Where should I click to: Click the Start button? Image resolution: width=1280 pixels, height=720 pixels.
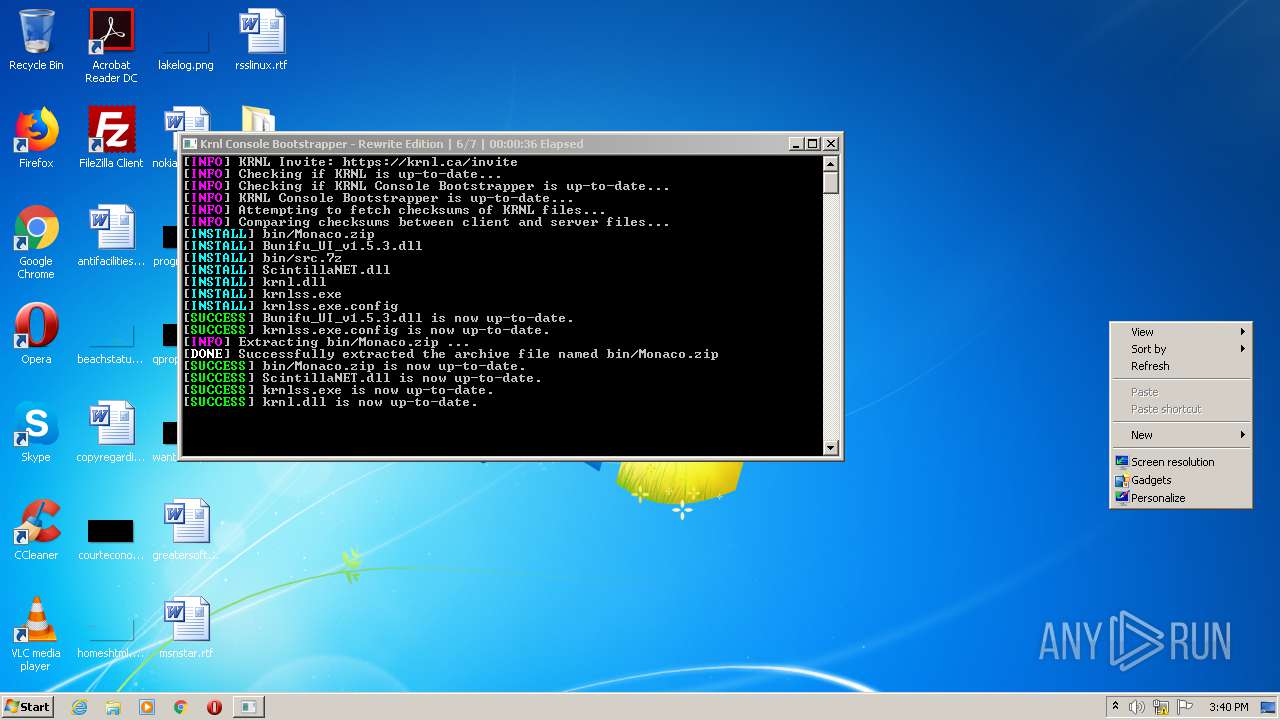click(x=27, y=707)
